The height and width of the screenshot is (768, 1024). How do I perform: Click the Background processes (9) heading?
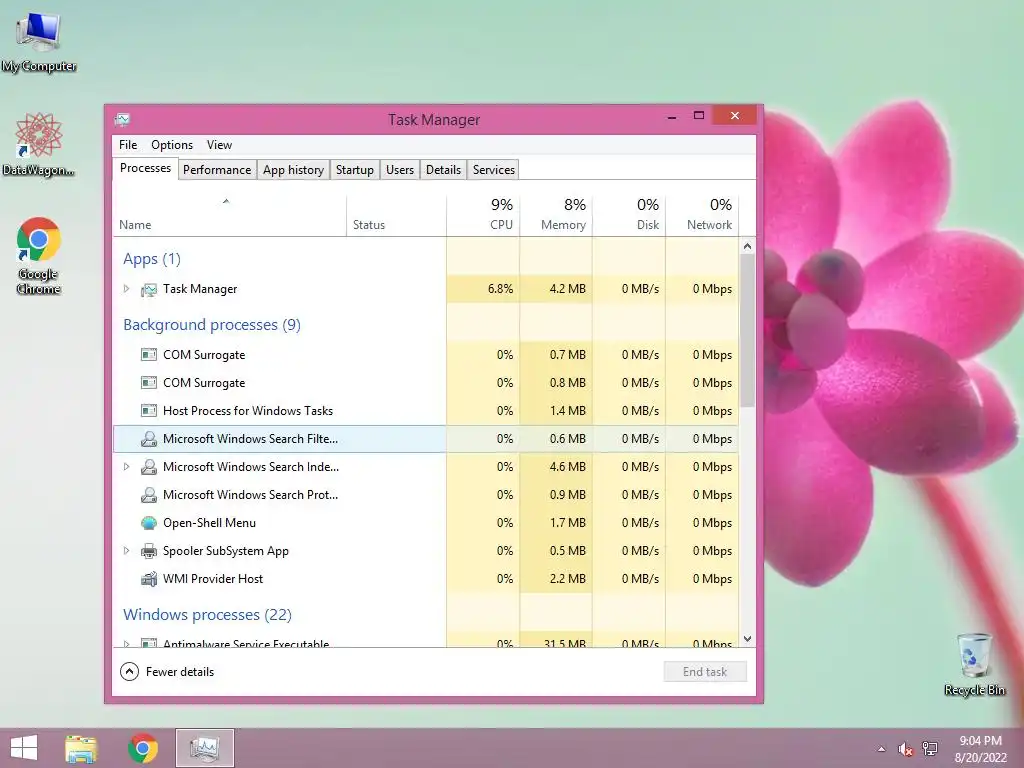pyautogui.click(x=212, y=325)
